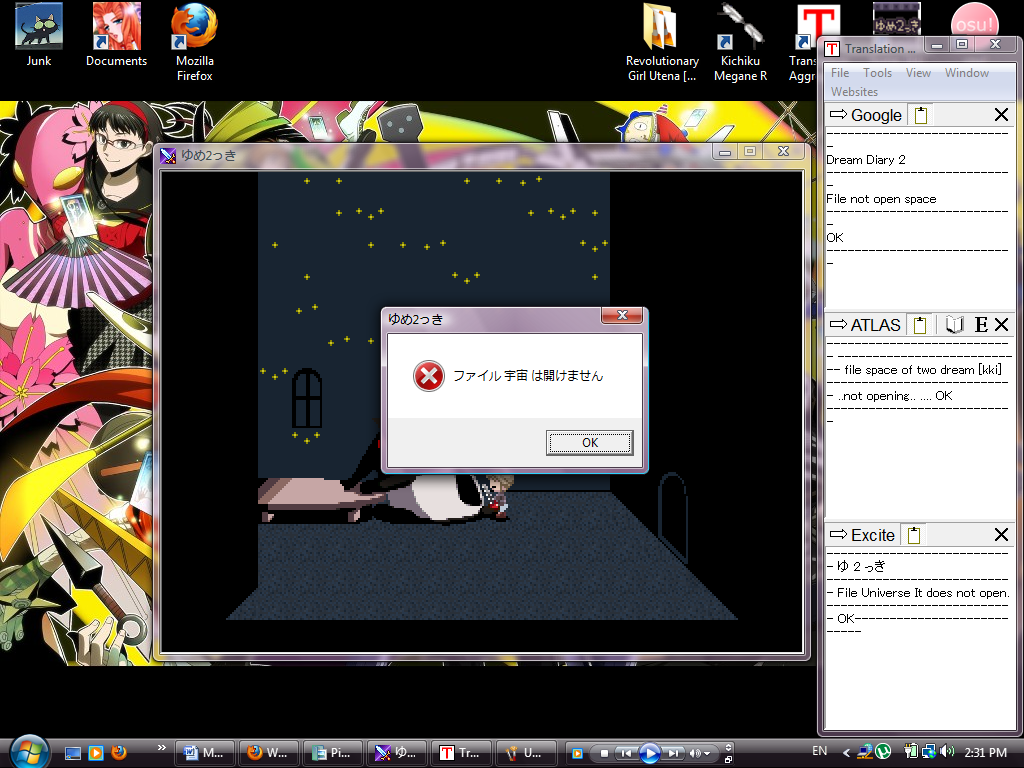The image size is (1024, 768).
Task: Skip to next track in toolbar
Action: 674,754
